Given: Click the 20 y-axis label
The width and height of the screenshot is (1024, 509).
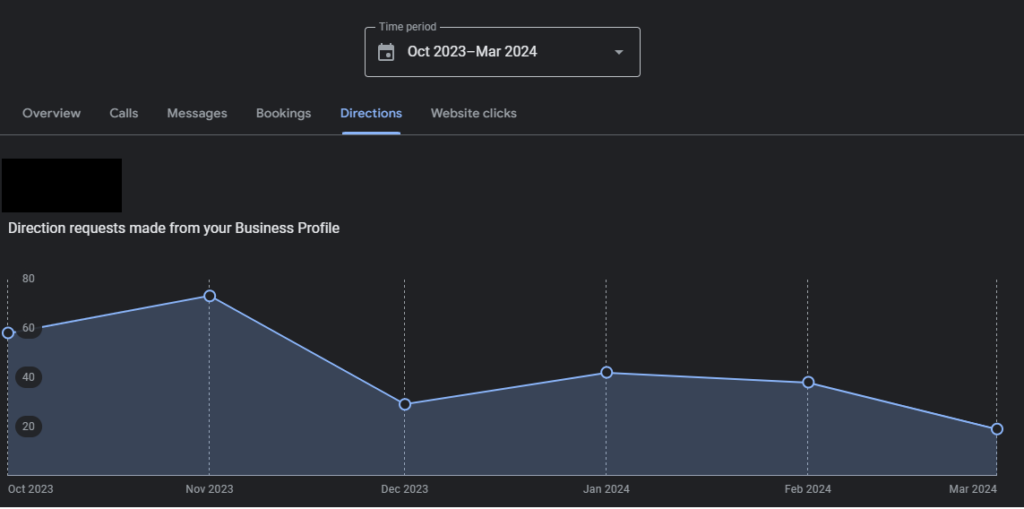Looking at the screenshot, I should pyautogui.click(x=28, y=427).
